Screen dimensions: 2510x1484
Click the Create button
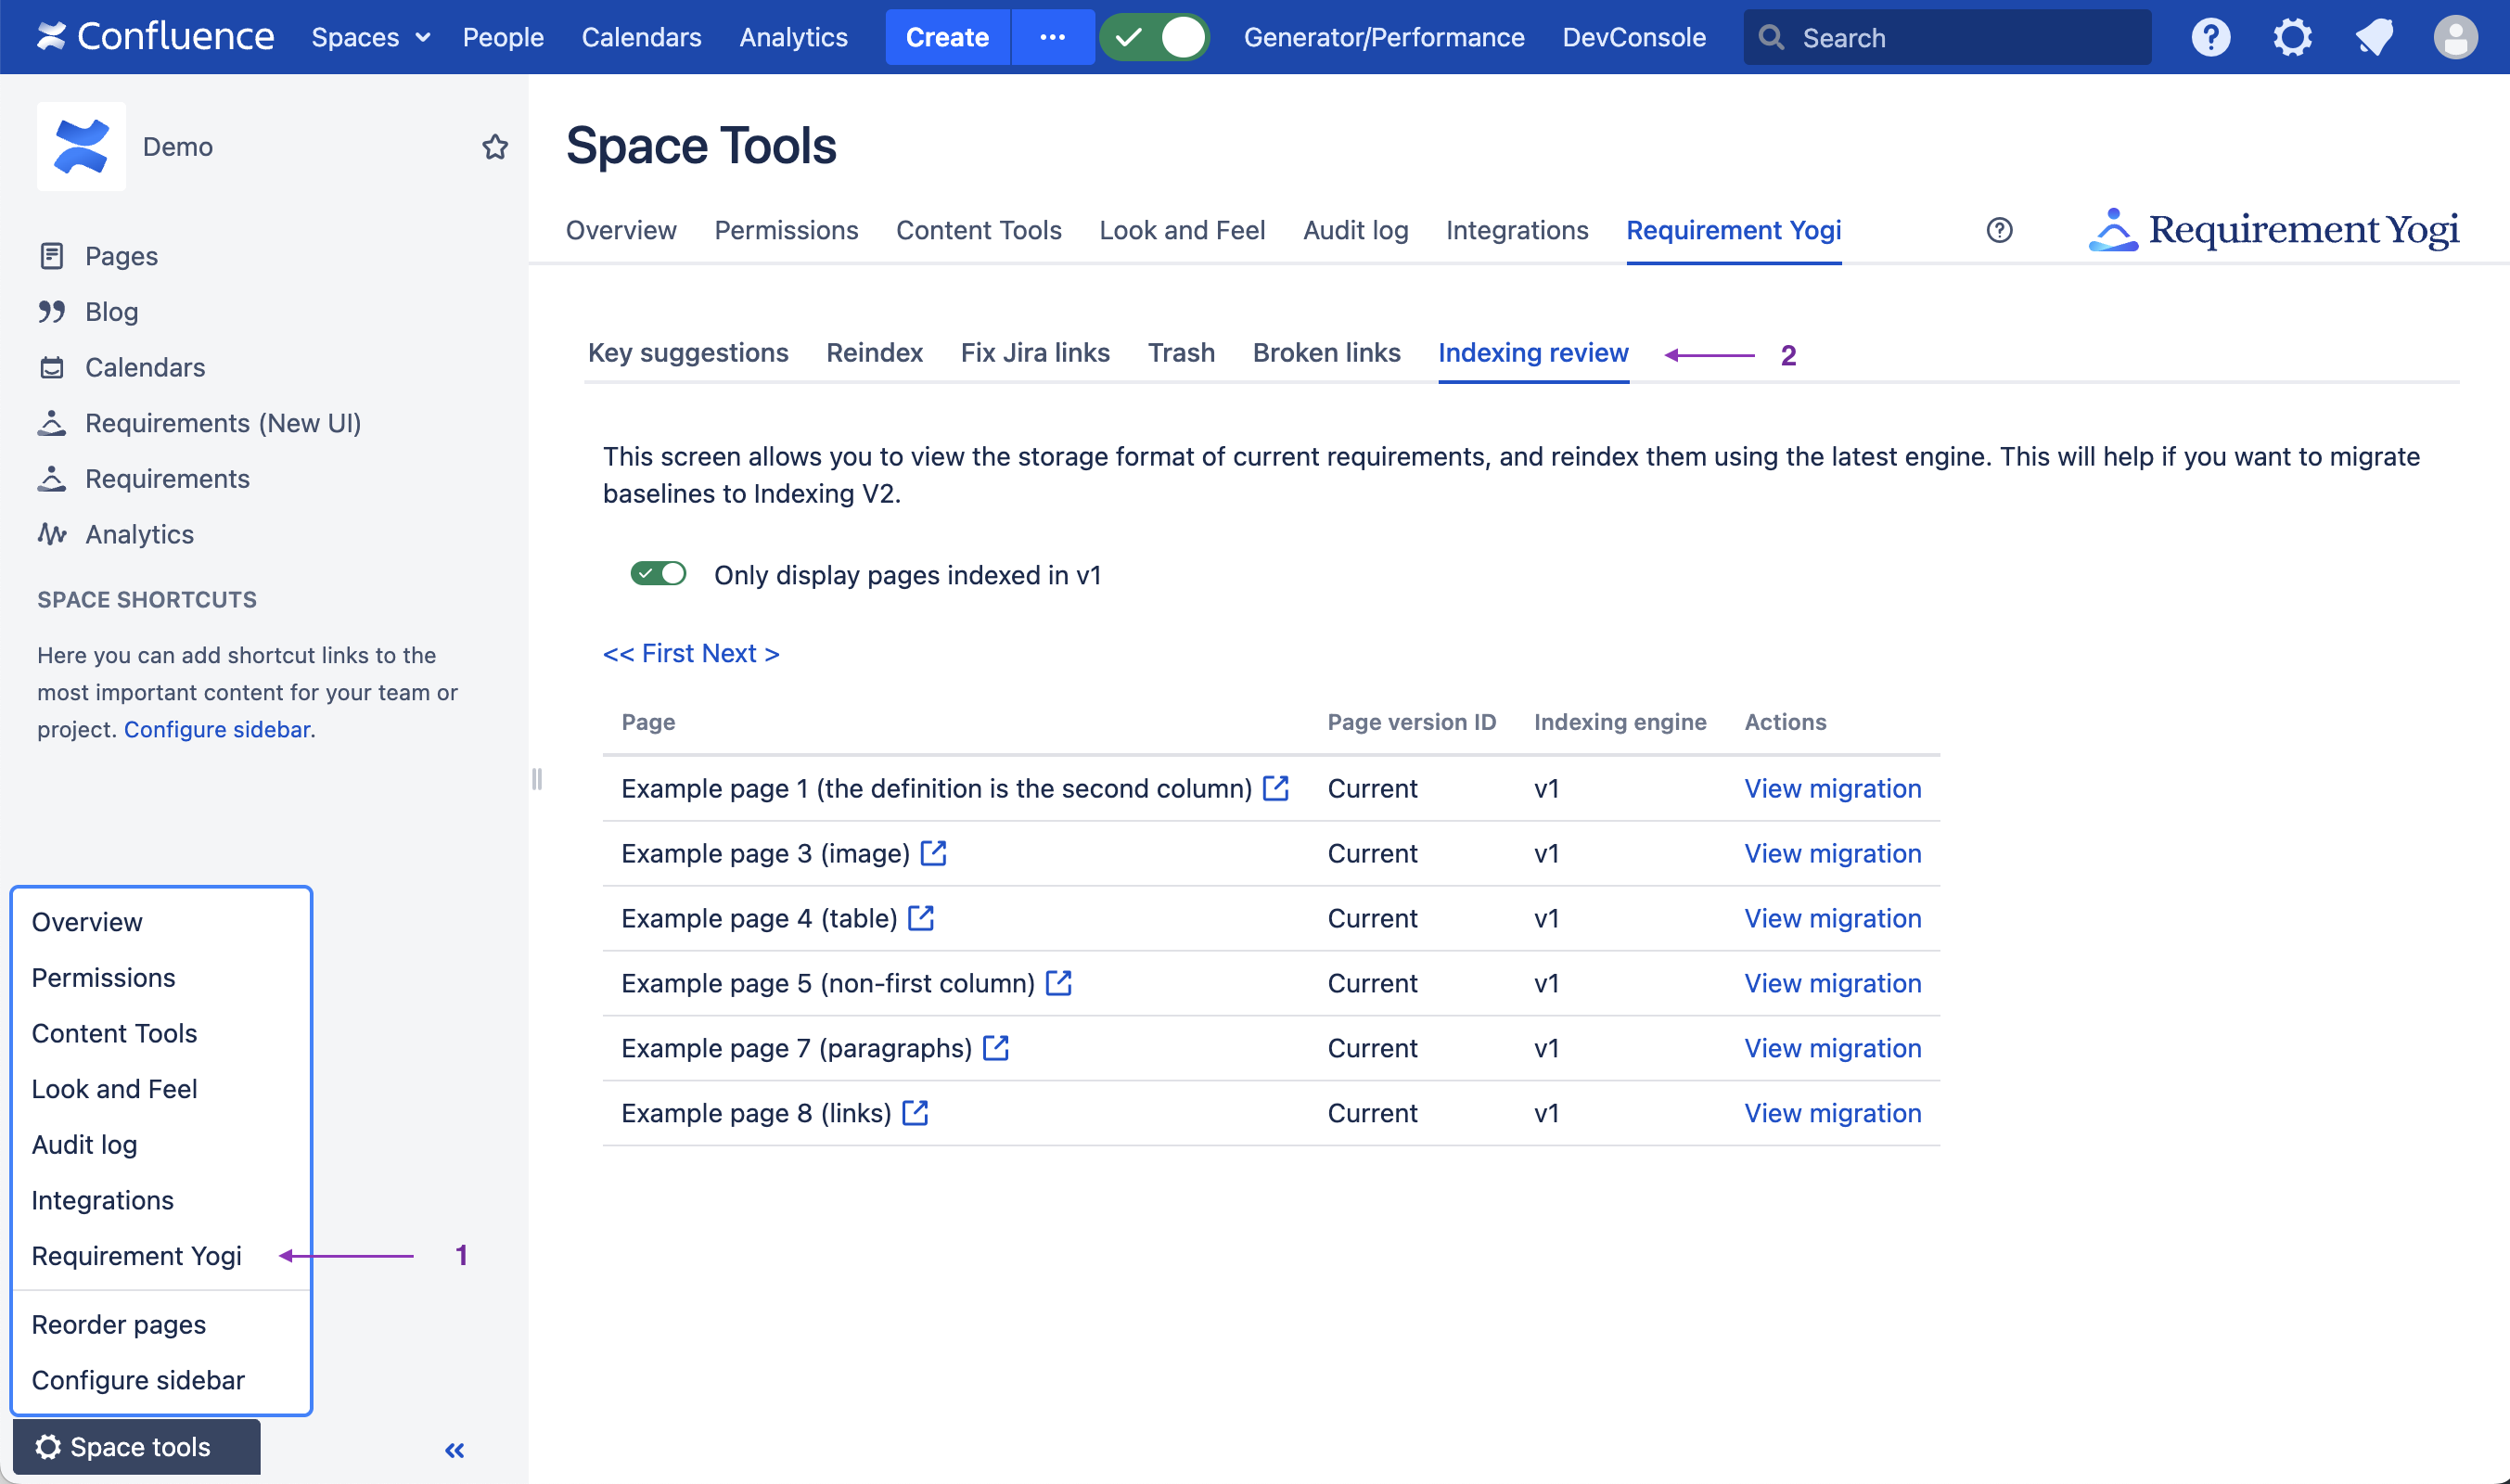tap(947, 37)
